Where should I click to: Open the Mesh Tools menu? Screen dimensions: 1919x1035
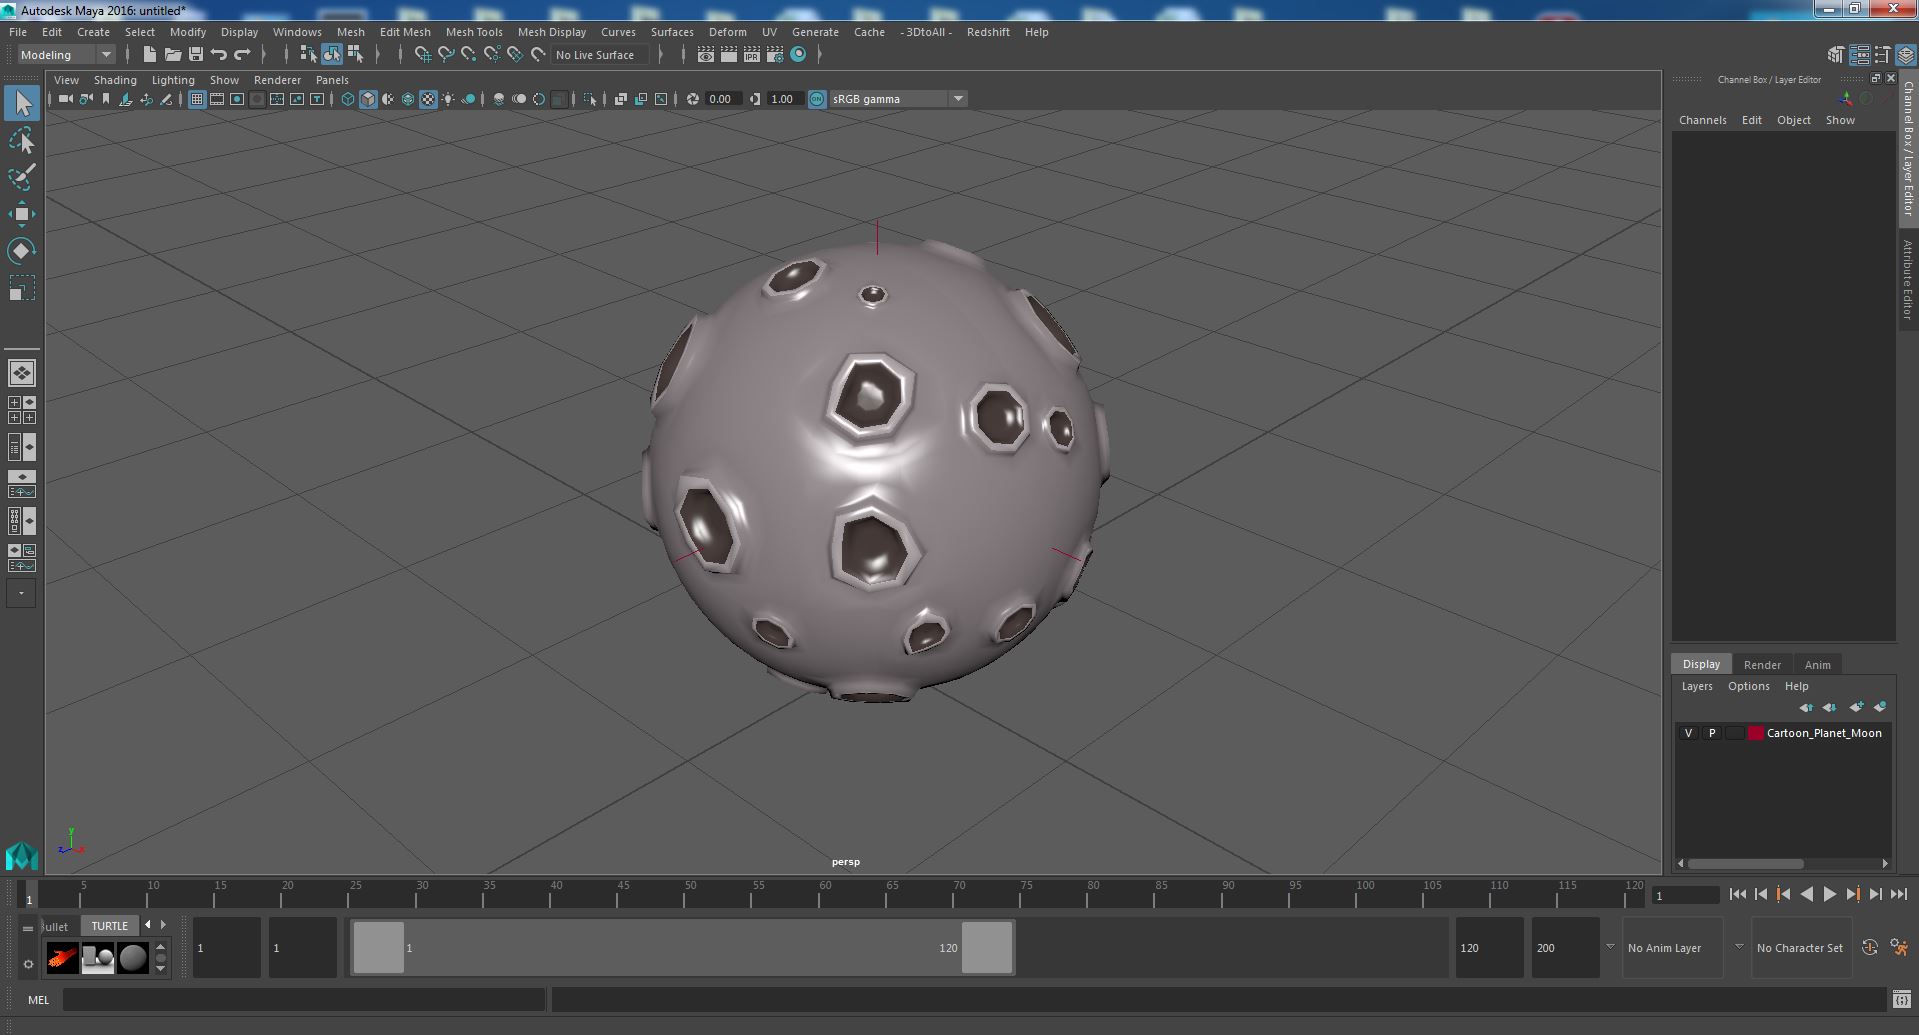point(474,32)
